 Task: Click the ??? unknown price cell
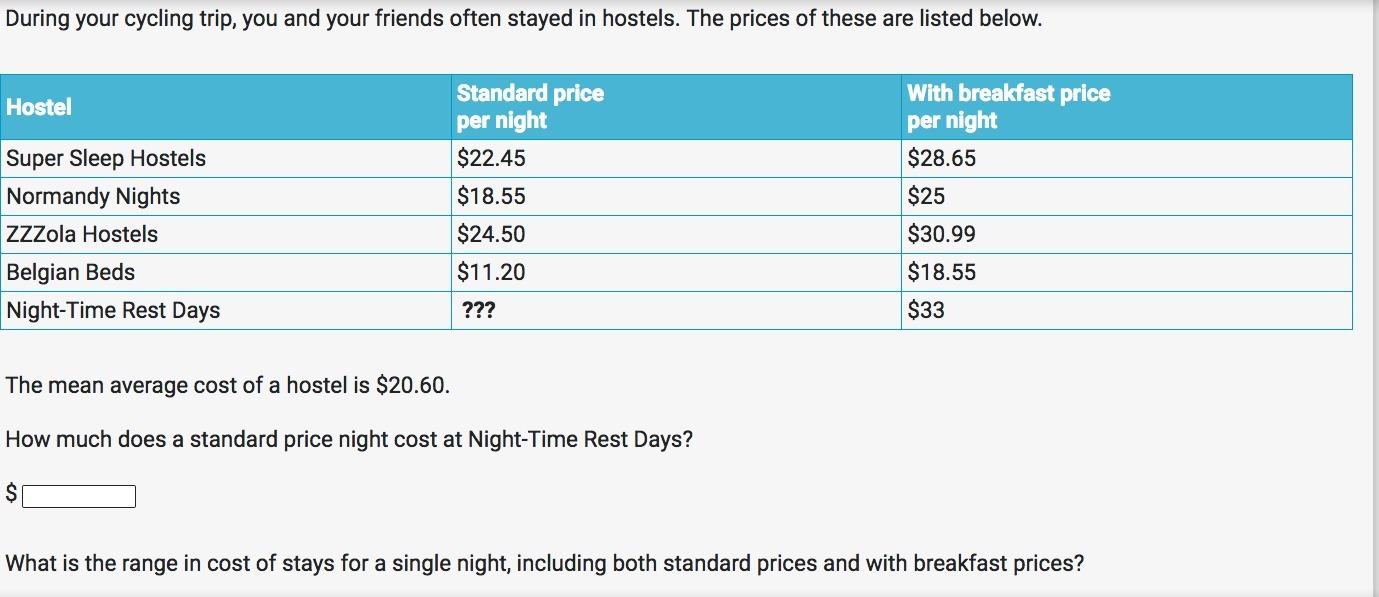478,310
